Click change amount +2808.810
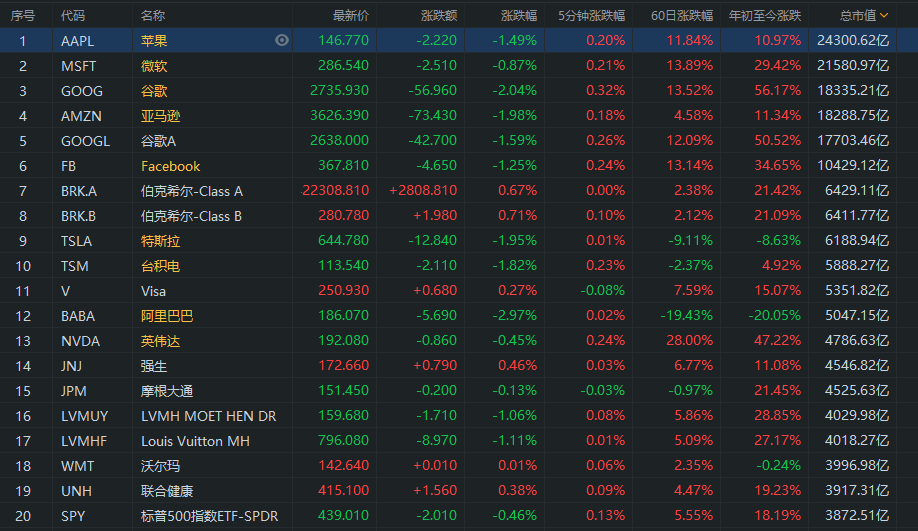The height and width of the screenshot is (531, 918). click(423, 190)
